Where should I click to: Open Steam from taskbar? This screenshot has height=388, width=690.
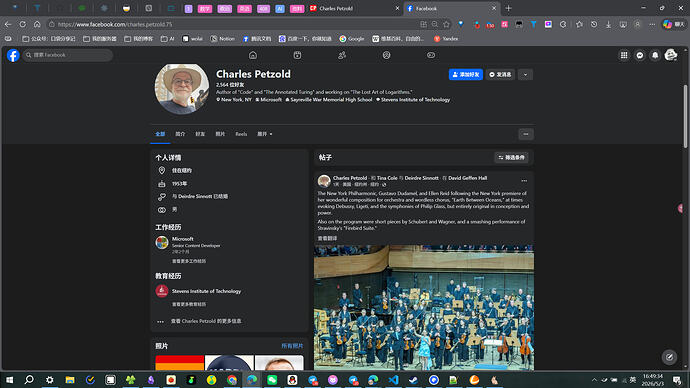point(413,380)
